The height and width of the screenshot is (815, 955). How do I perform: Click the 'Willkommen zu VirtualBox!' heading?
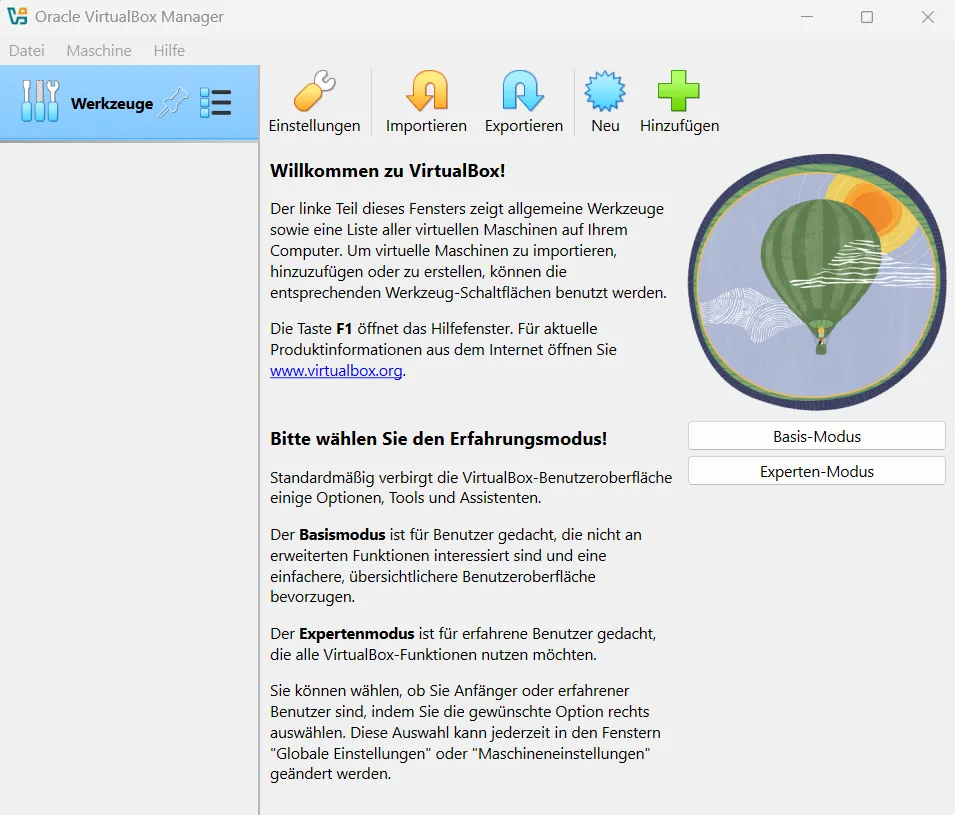[388, 171]
